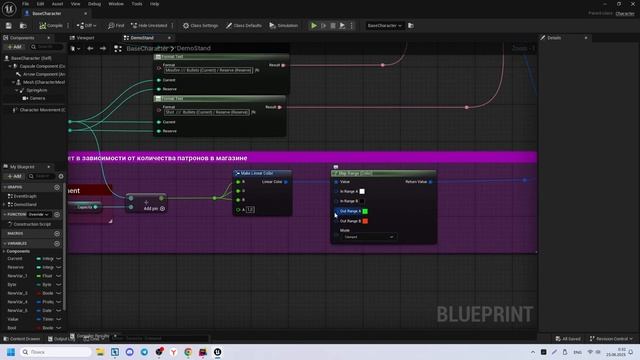Image resolution: width=640 pixels, height=360 pixels.
Task: Click the Compile button icon
Action: [42, 26]
